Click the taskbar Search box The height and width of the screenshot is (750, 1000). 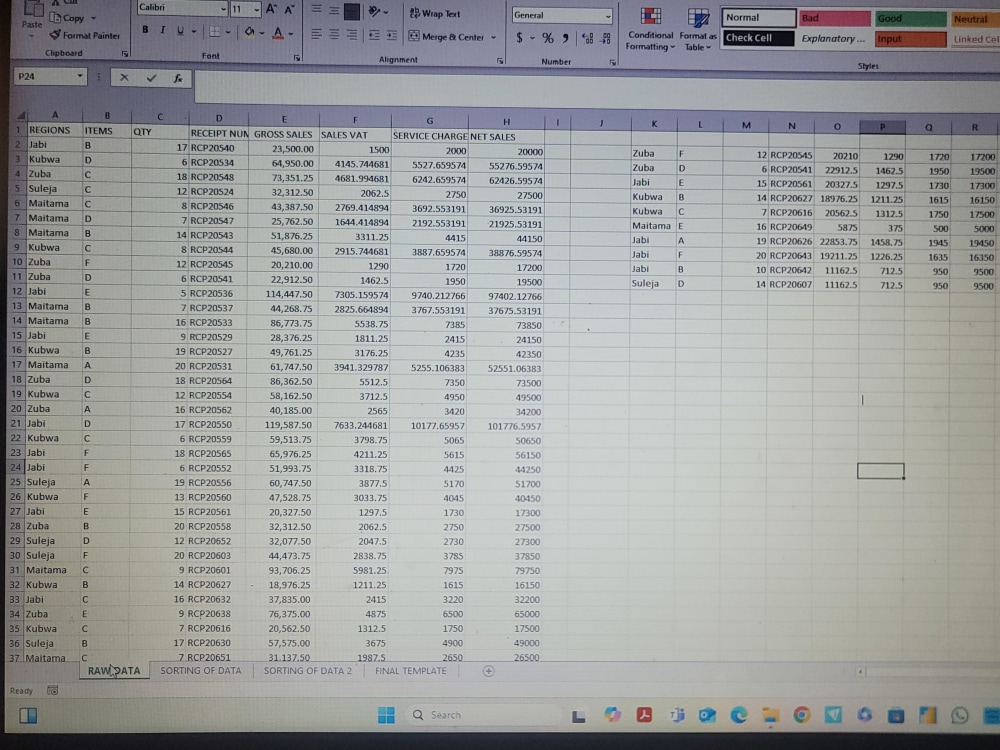point(483,715)
